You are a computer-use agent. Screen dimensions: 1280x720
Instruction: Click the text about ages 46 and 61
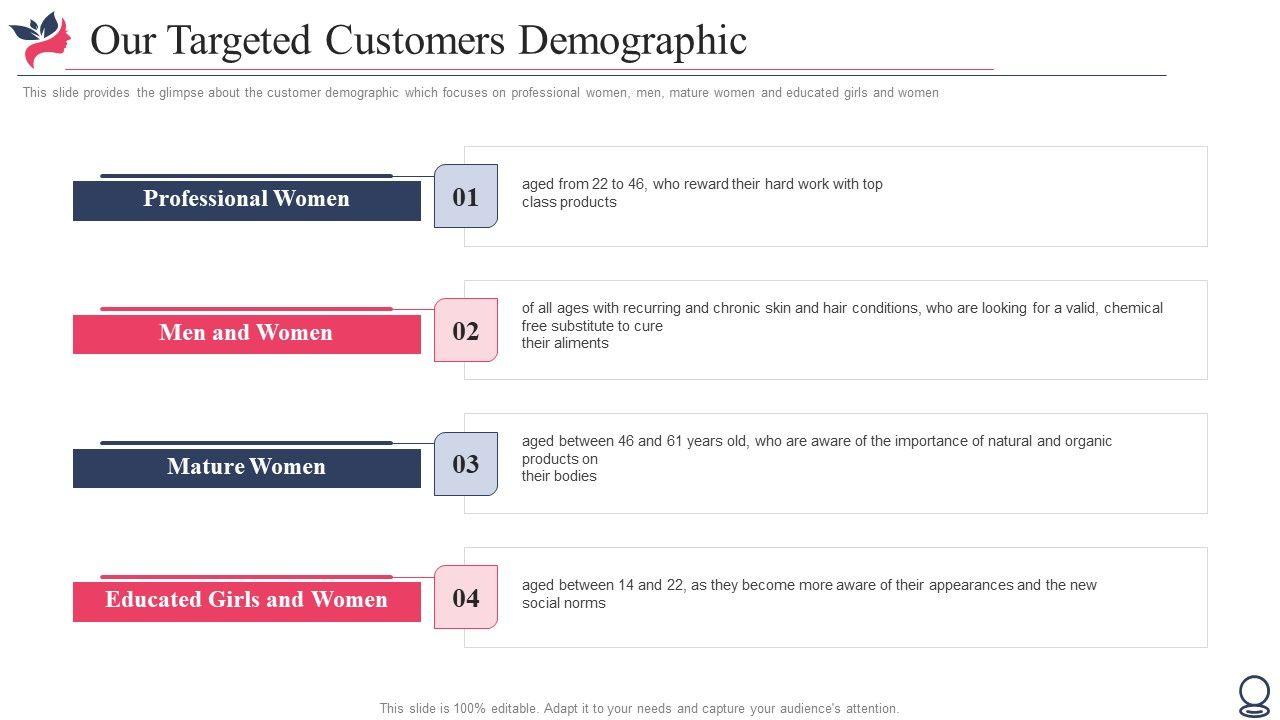tap(816, 458)
